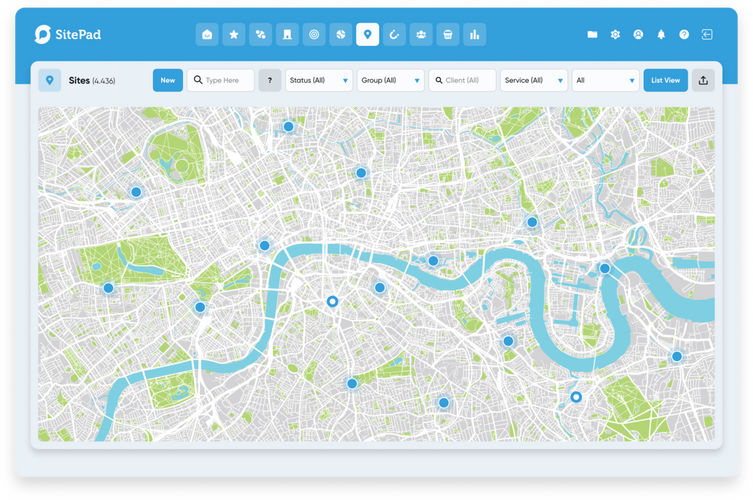The image size is (753, 500).
Task: Open the shop basket navigation tab
Action: tap(448, 34)
